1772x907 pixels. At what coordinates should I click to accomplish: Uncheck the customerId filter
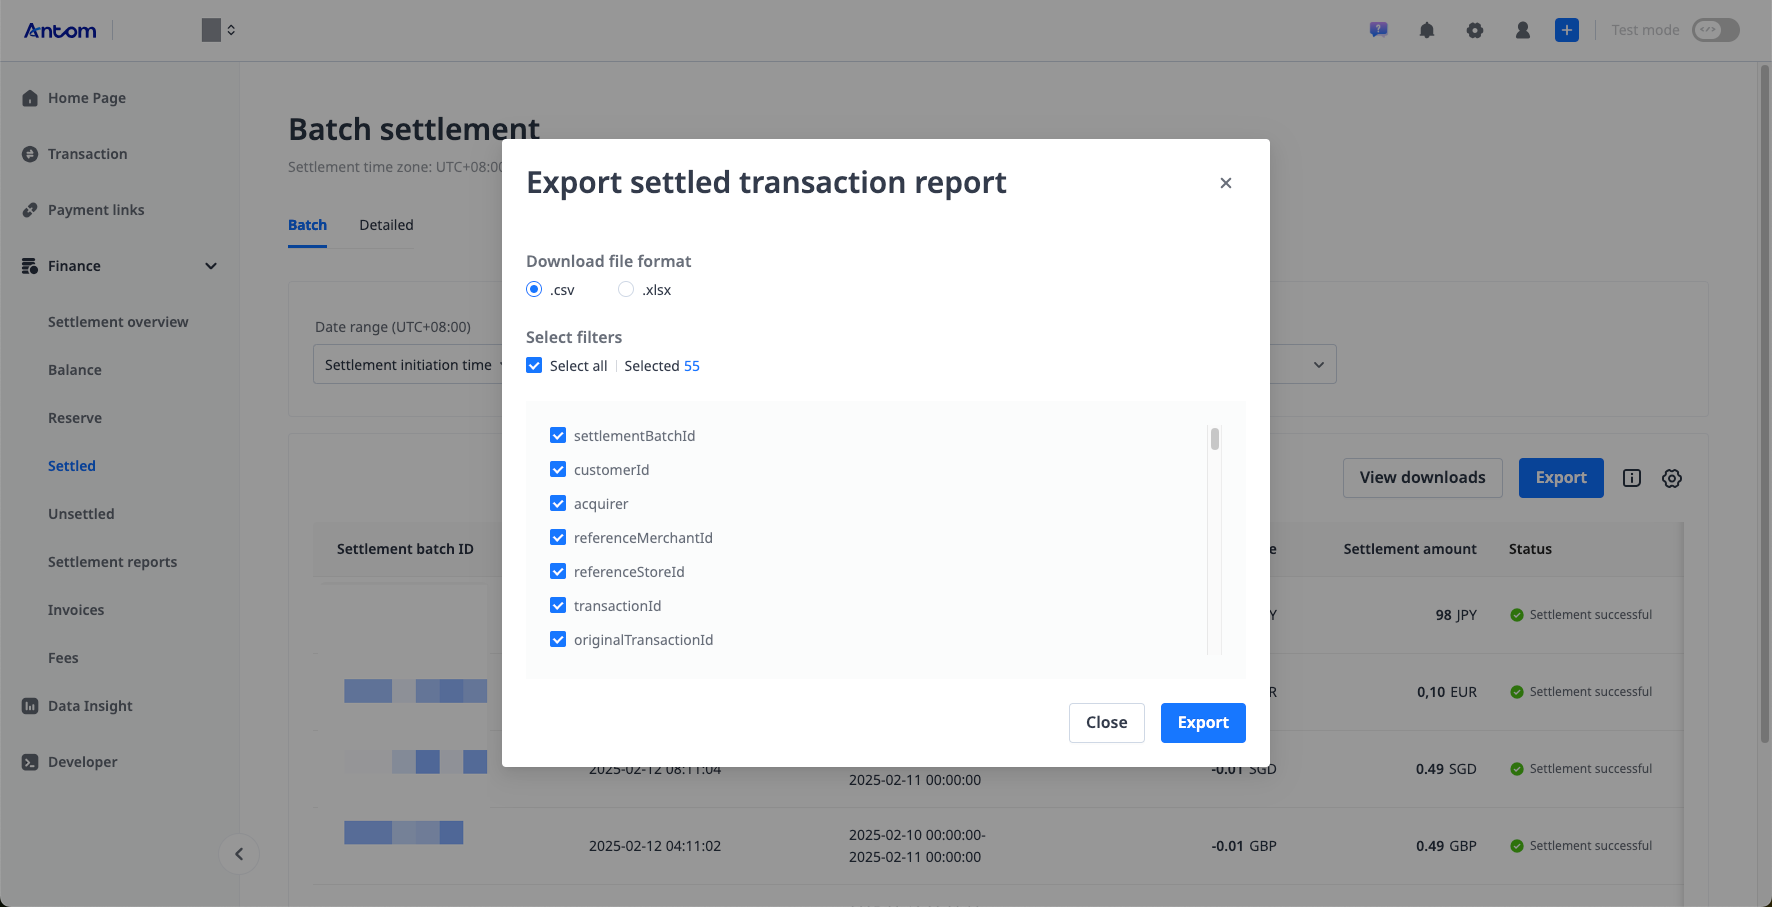point(558,469)
